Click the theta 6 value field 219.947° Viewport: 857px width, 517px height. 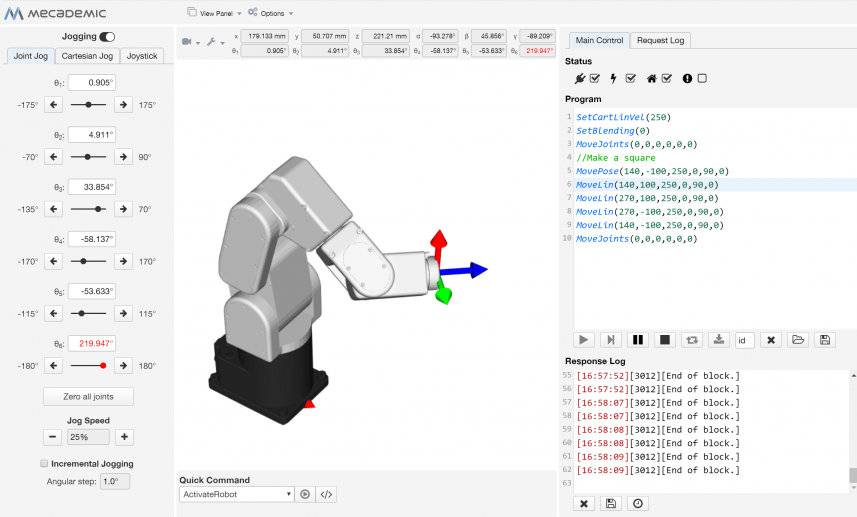(x=92, y=343)
